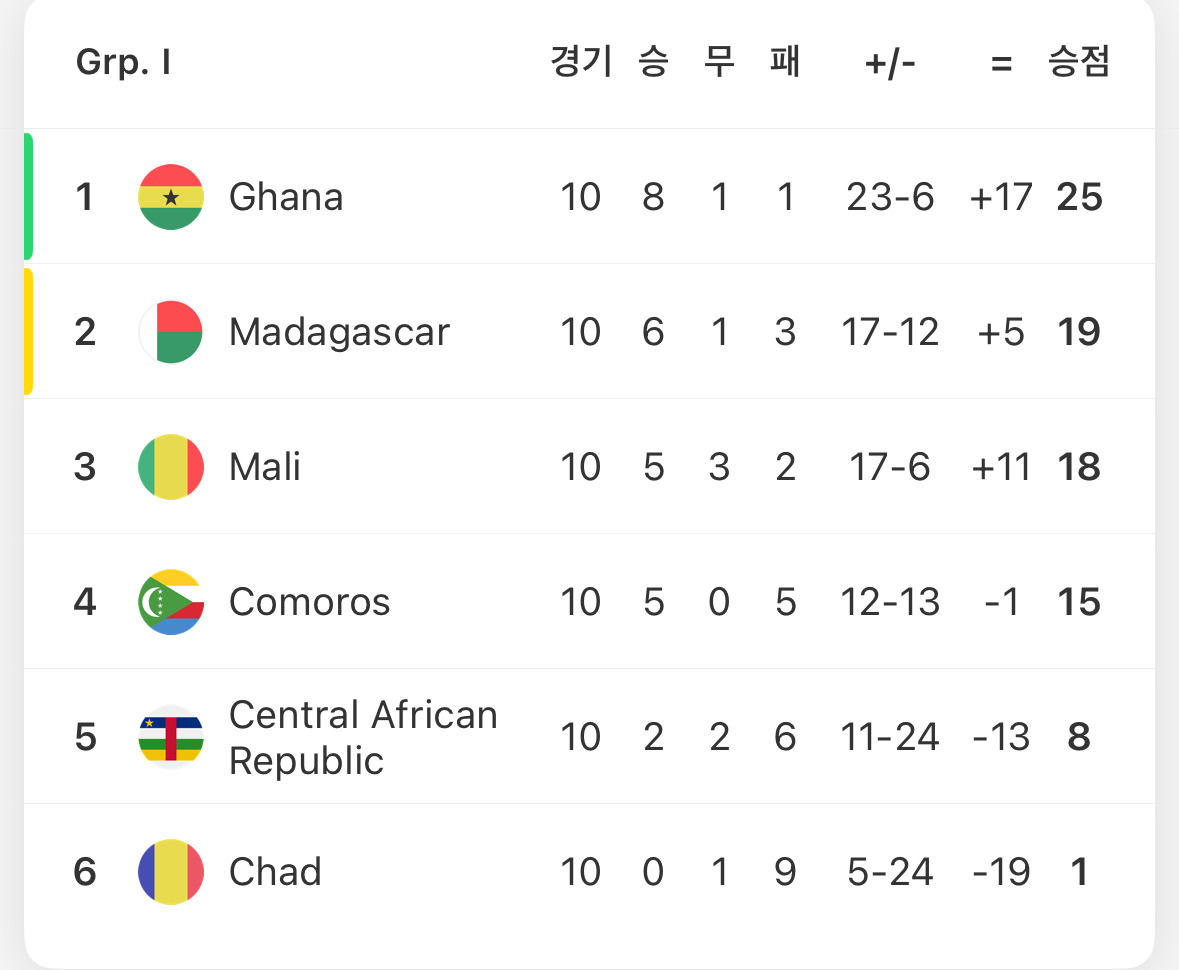The width and height of the screenshot is (1179, 970).
Task: Click the +/- goals column header
Action: 890,64
